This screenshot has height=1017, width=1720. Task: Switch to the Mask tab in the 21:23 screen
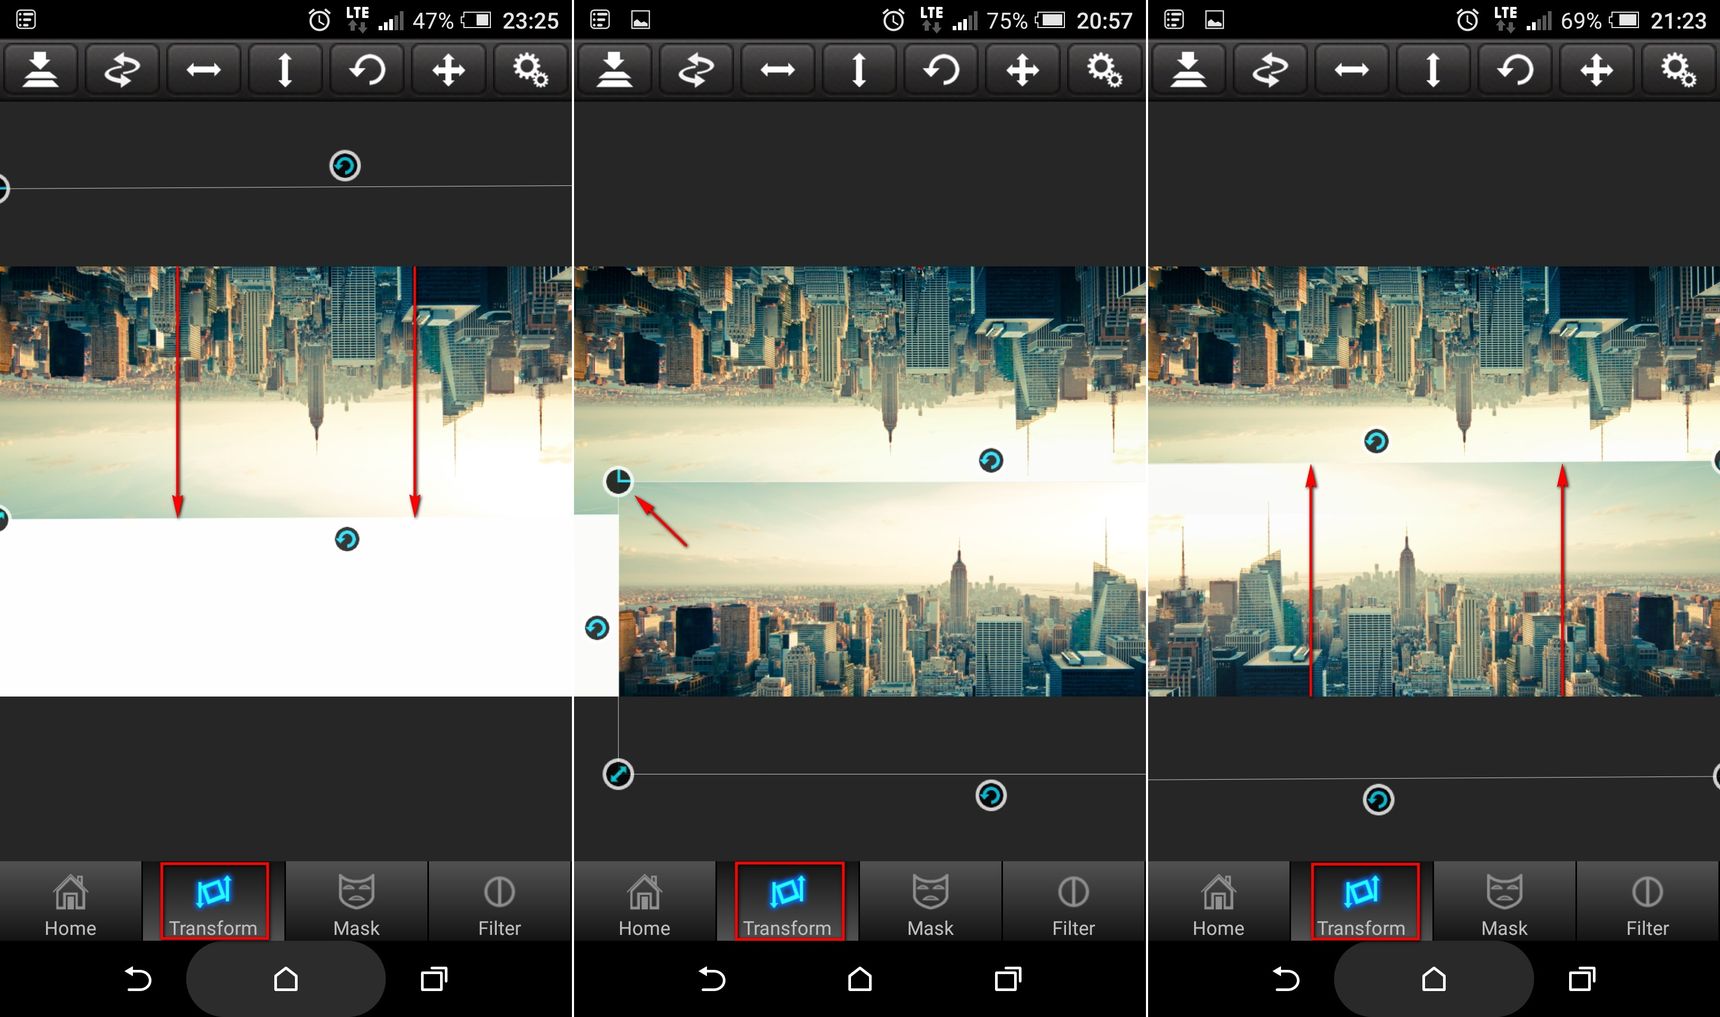coord(1504,902)
